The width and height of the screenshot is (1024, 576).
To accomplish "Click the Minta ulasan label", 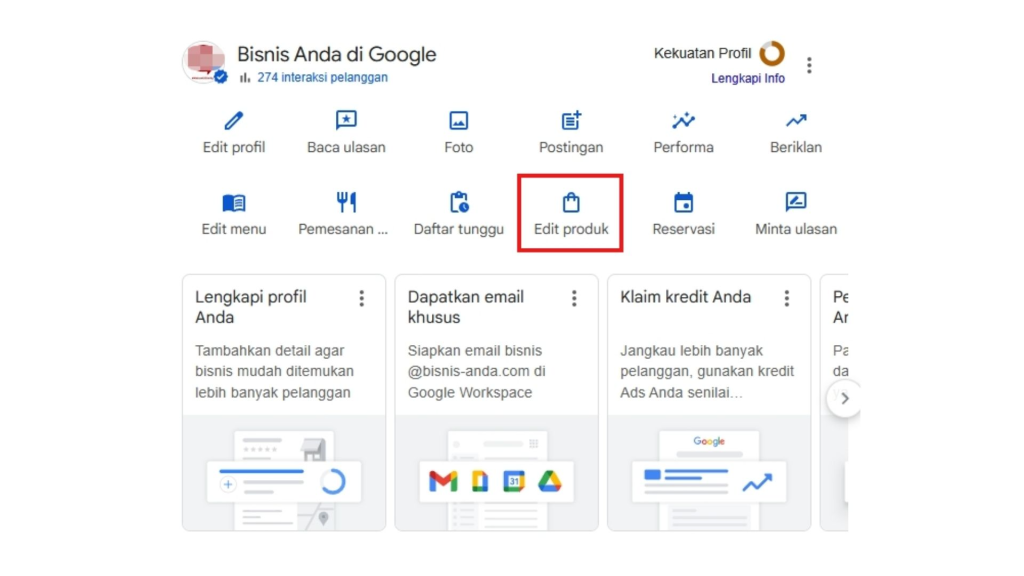I will [x=795, y=229].
